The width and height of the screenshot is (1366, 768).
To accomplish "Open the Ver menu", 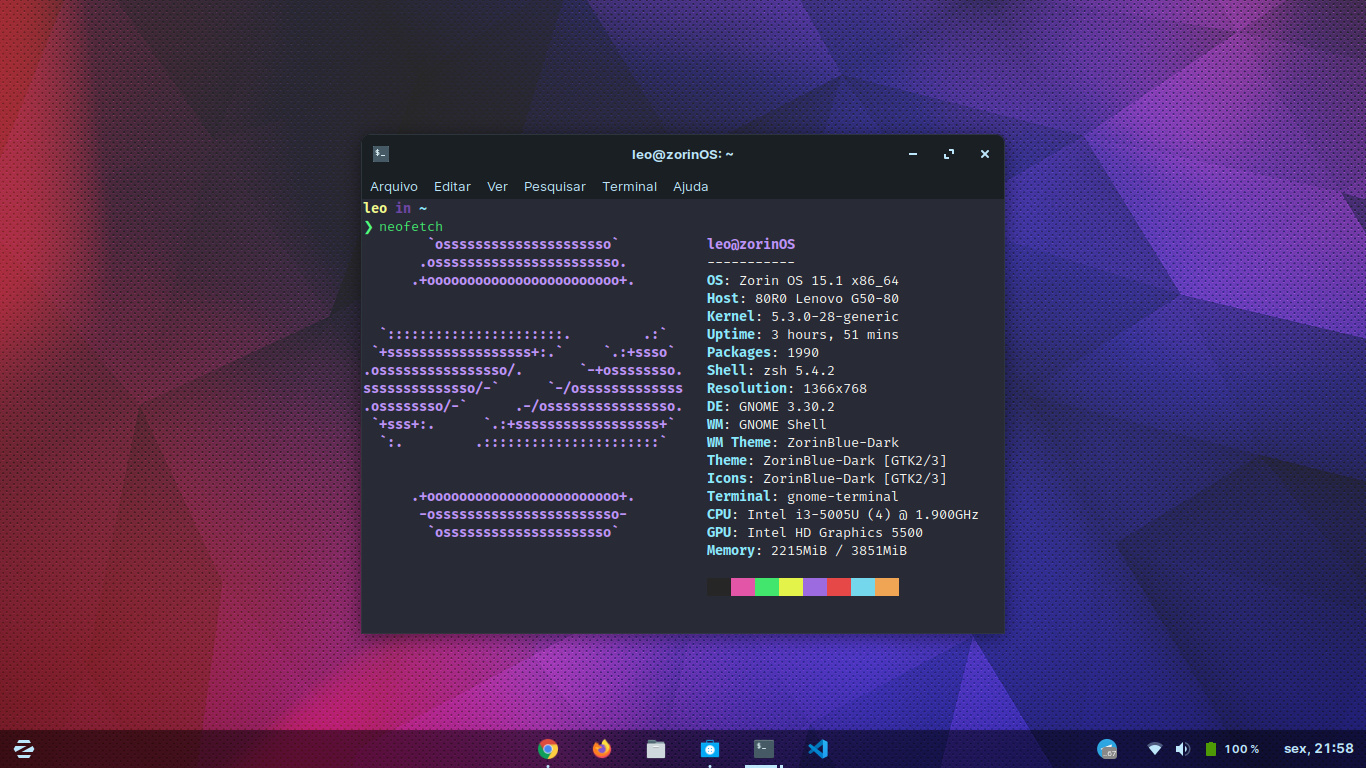I will click(x=497, y=187).
